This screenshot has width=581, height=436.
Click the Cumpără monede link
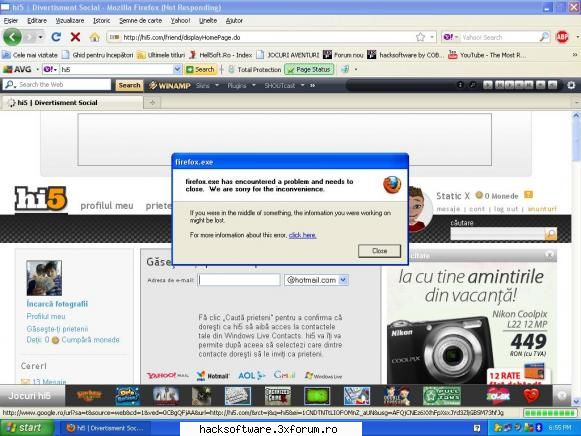click(x=90, y=340)
